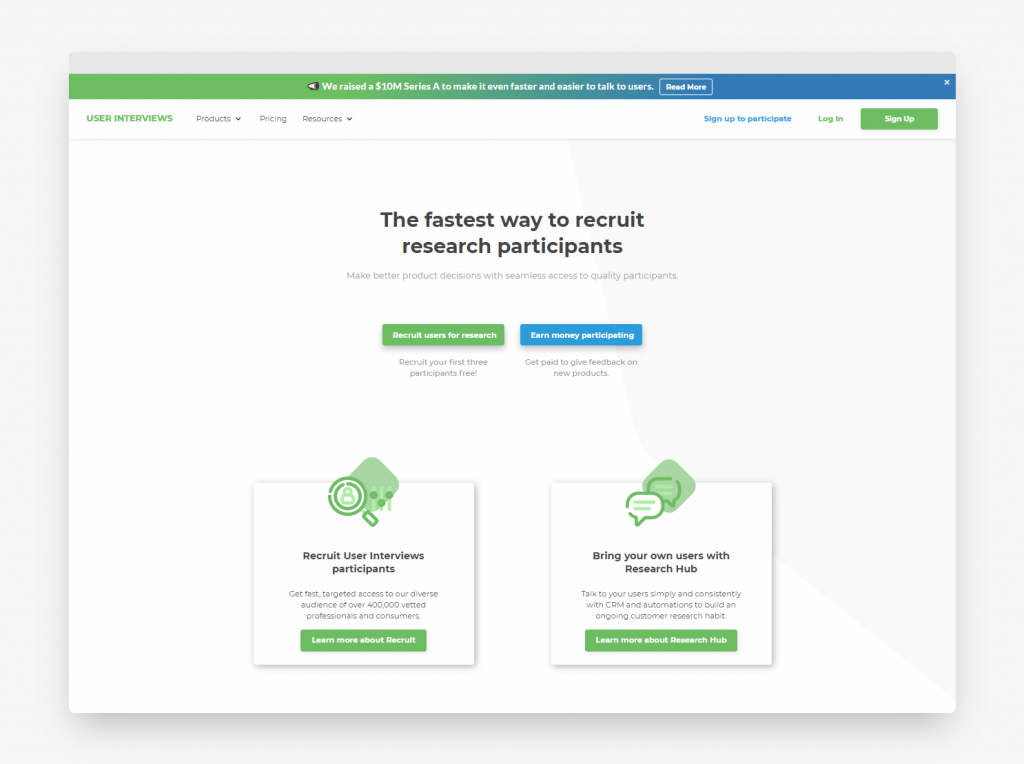Click Learn more about Research Hub button
Image resolution: width=1024 pixels, height=764 pixels.
tap(661, 640)
